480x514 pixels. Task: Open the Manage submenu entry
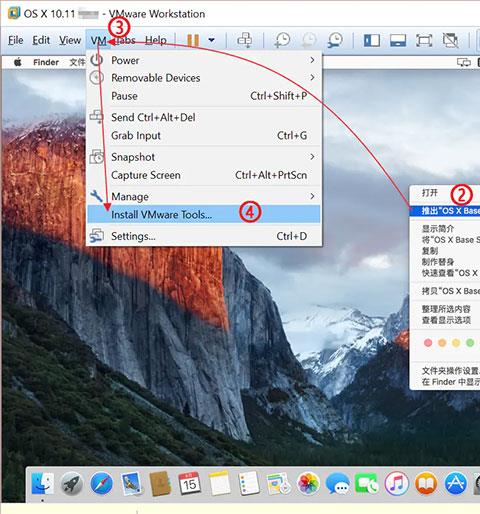[x=204, y=196]
